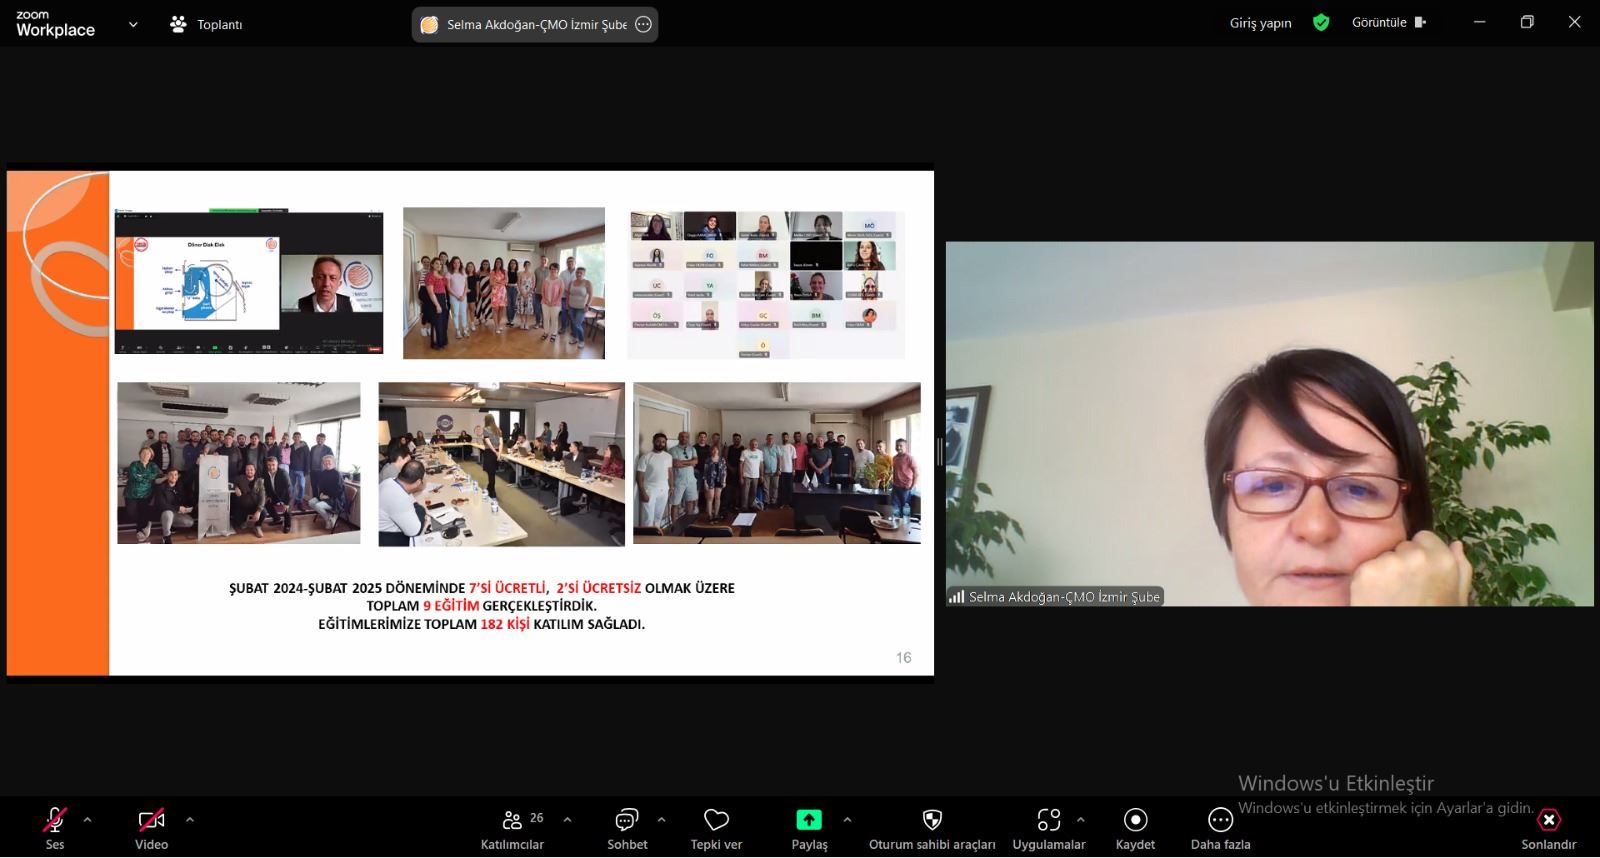The height and width of the screenshot is (858, 1600).
Task: Turn on the Video camera
Action: point(151,821)
